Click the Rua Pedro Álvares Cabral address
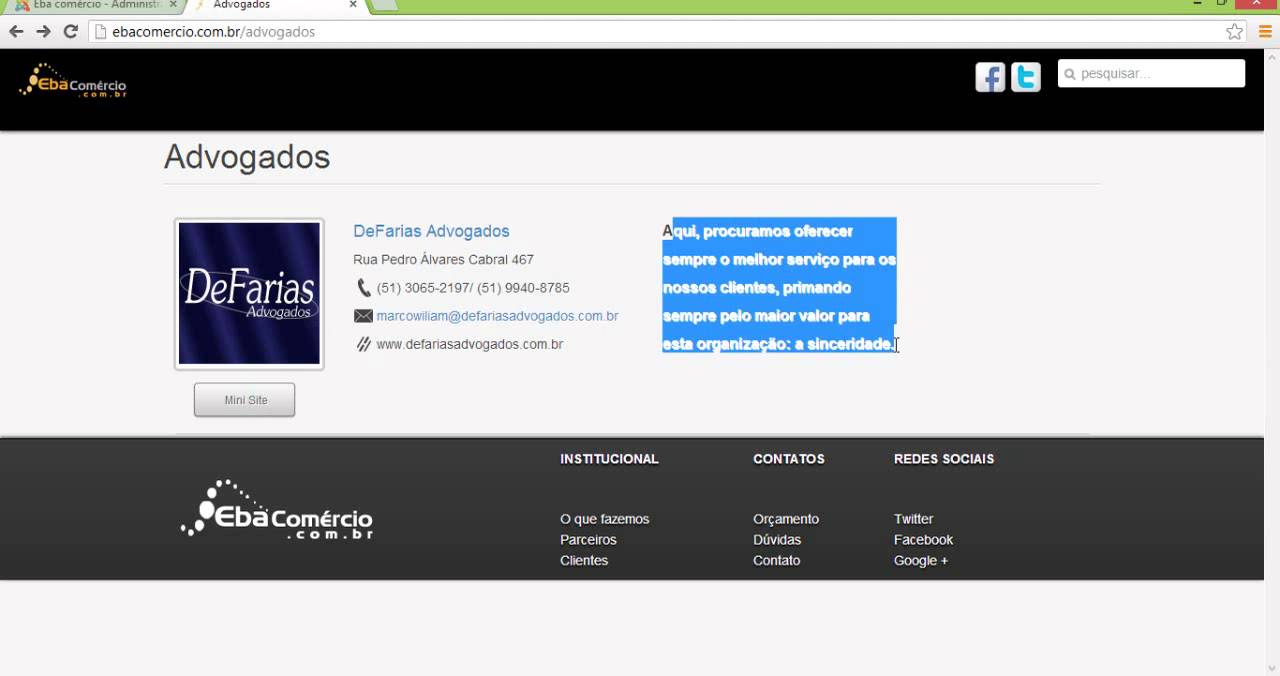The height and width of the screenshot is (676, 1280). pyautogui.click(x=443, y=260)
